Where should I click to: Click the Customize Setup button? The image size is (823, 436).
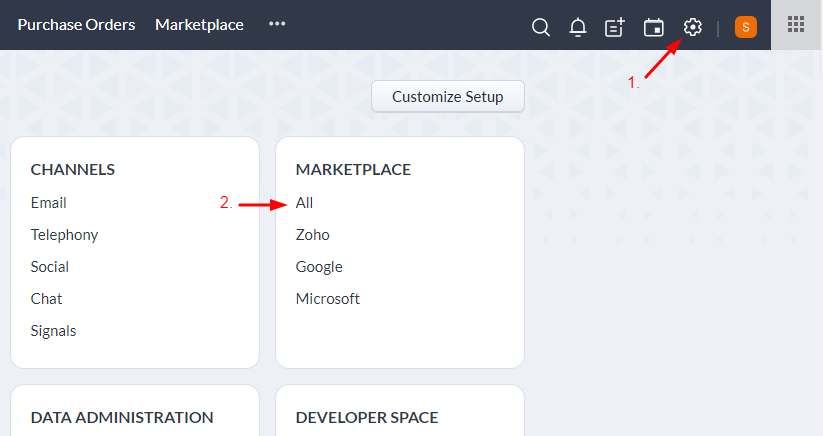(x=448, y=97)
